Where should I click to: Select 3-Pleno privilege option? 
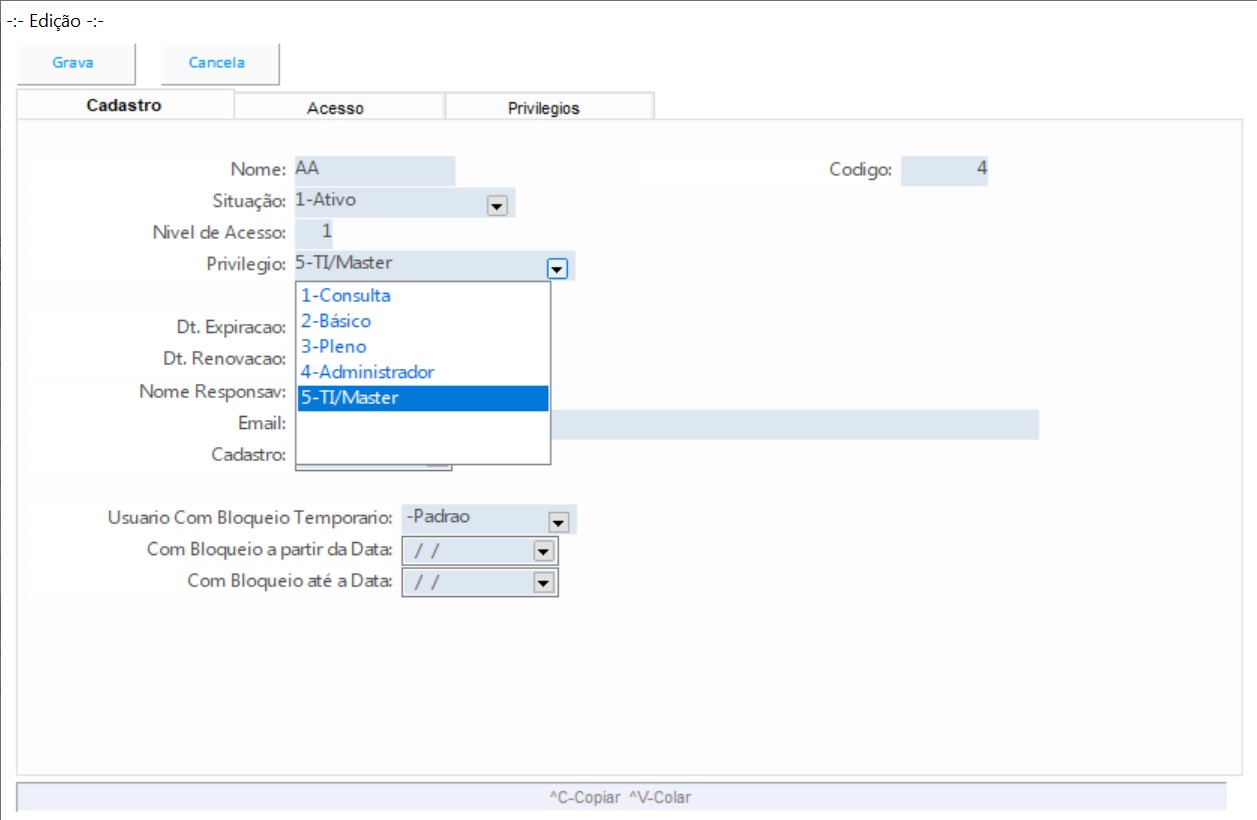334,347
